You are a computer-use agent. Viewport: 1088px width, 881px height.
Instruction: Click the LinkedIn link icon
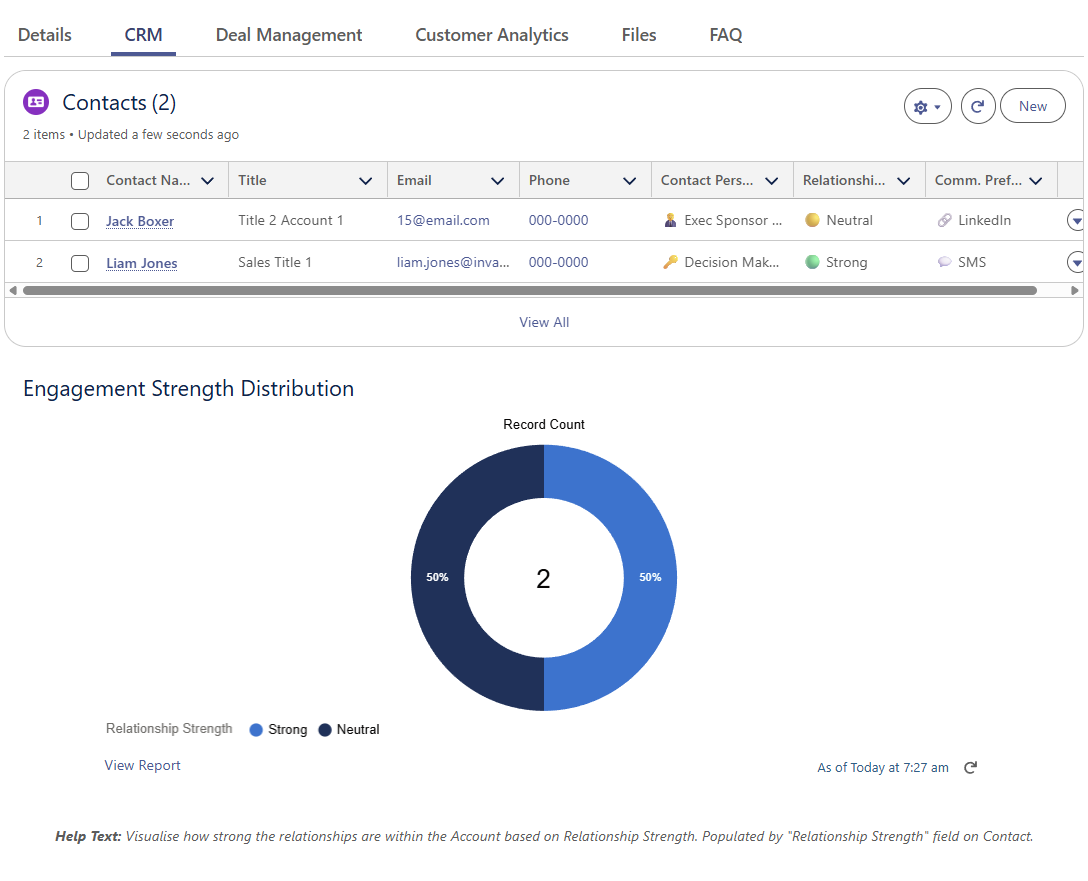coord(944,221)
